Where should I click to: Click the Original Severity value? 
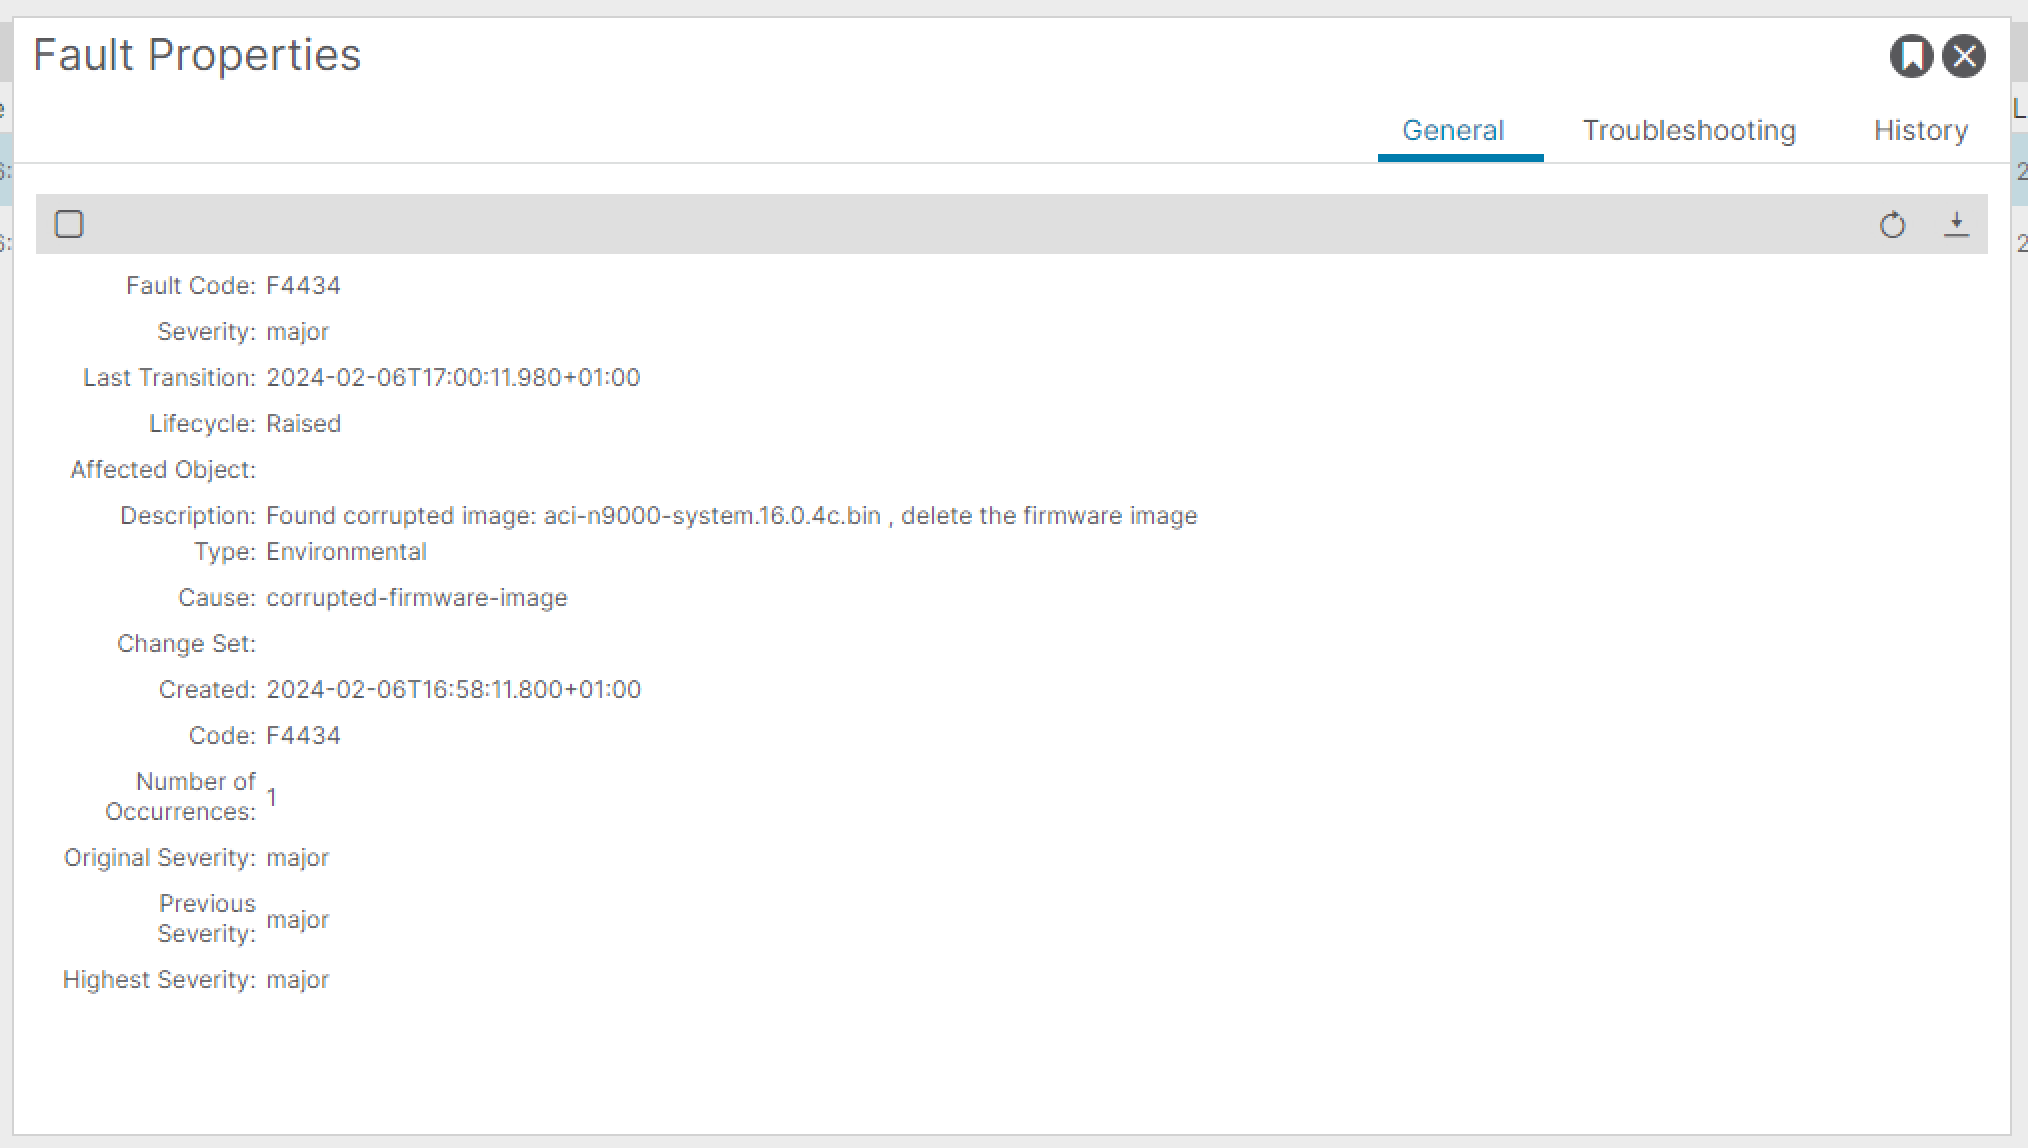(x=297, y=858)
